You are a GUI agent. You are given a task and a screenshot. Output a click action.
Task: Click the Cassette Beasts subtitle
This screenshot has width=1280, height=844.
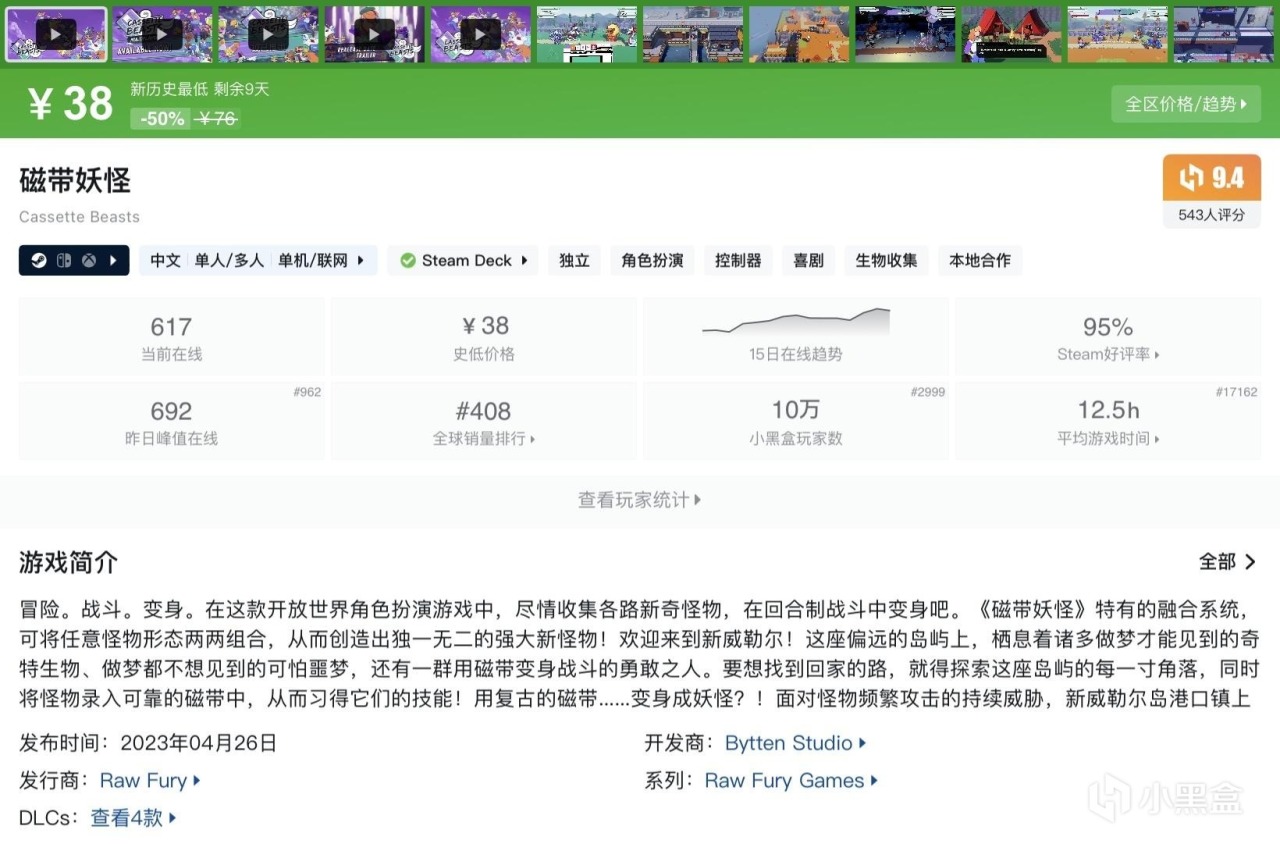click(x=79, y=217)
